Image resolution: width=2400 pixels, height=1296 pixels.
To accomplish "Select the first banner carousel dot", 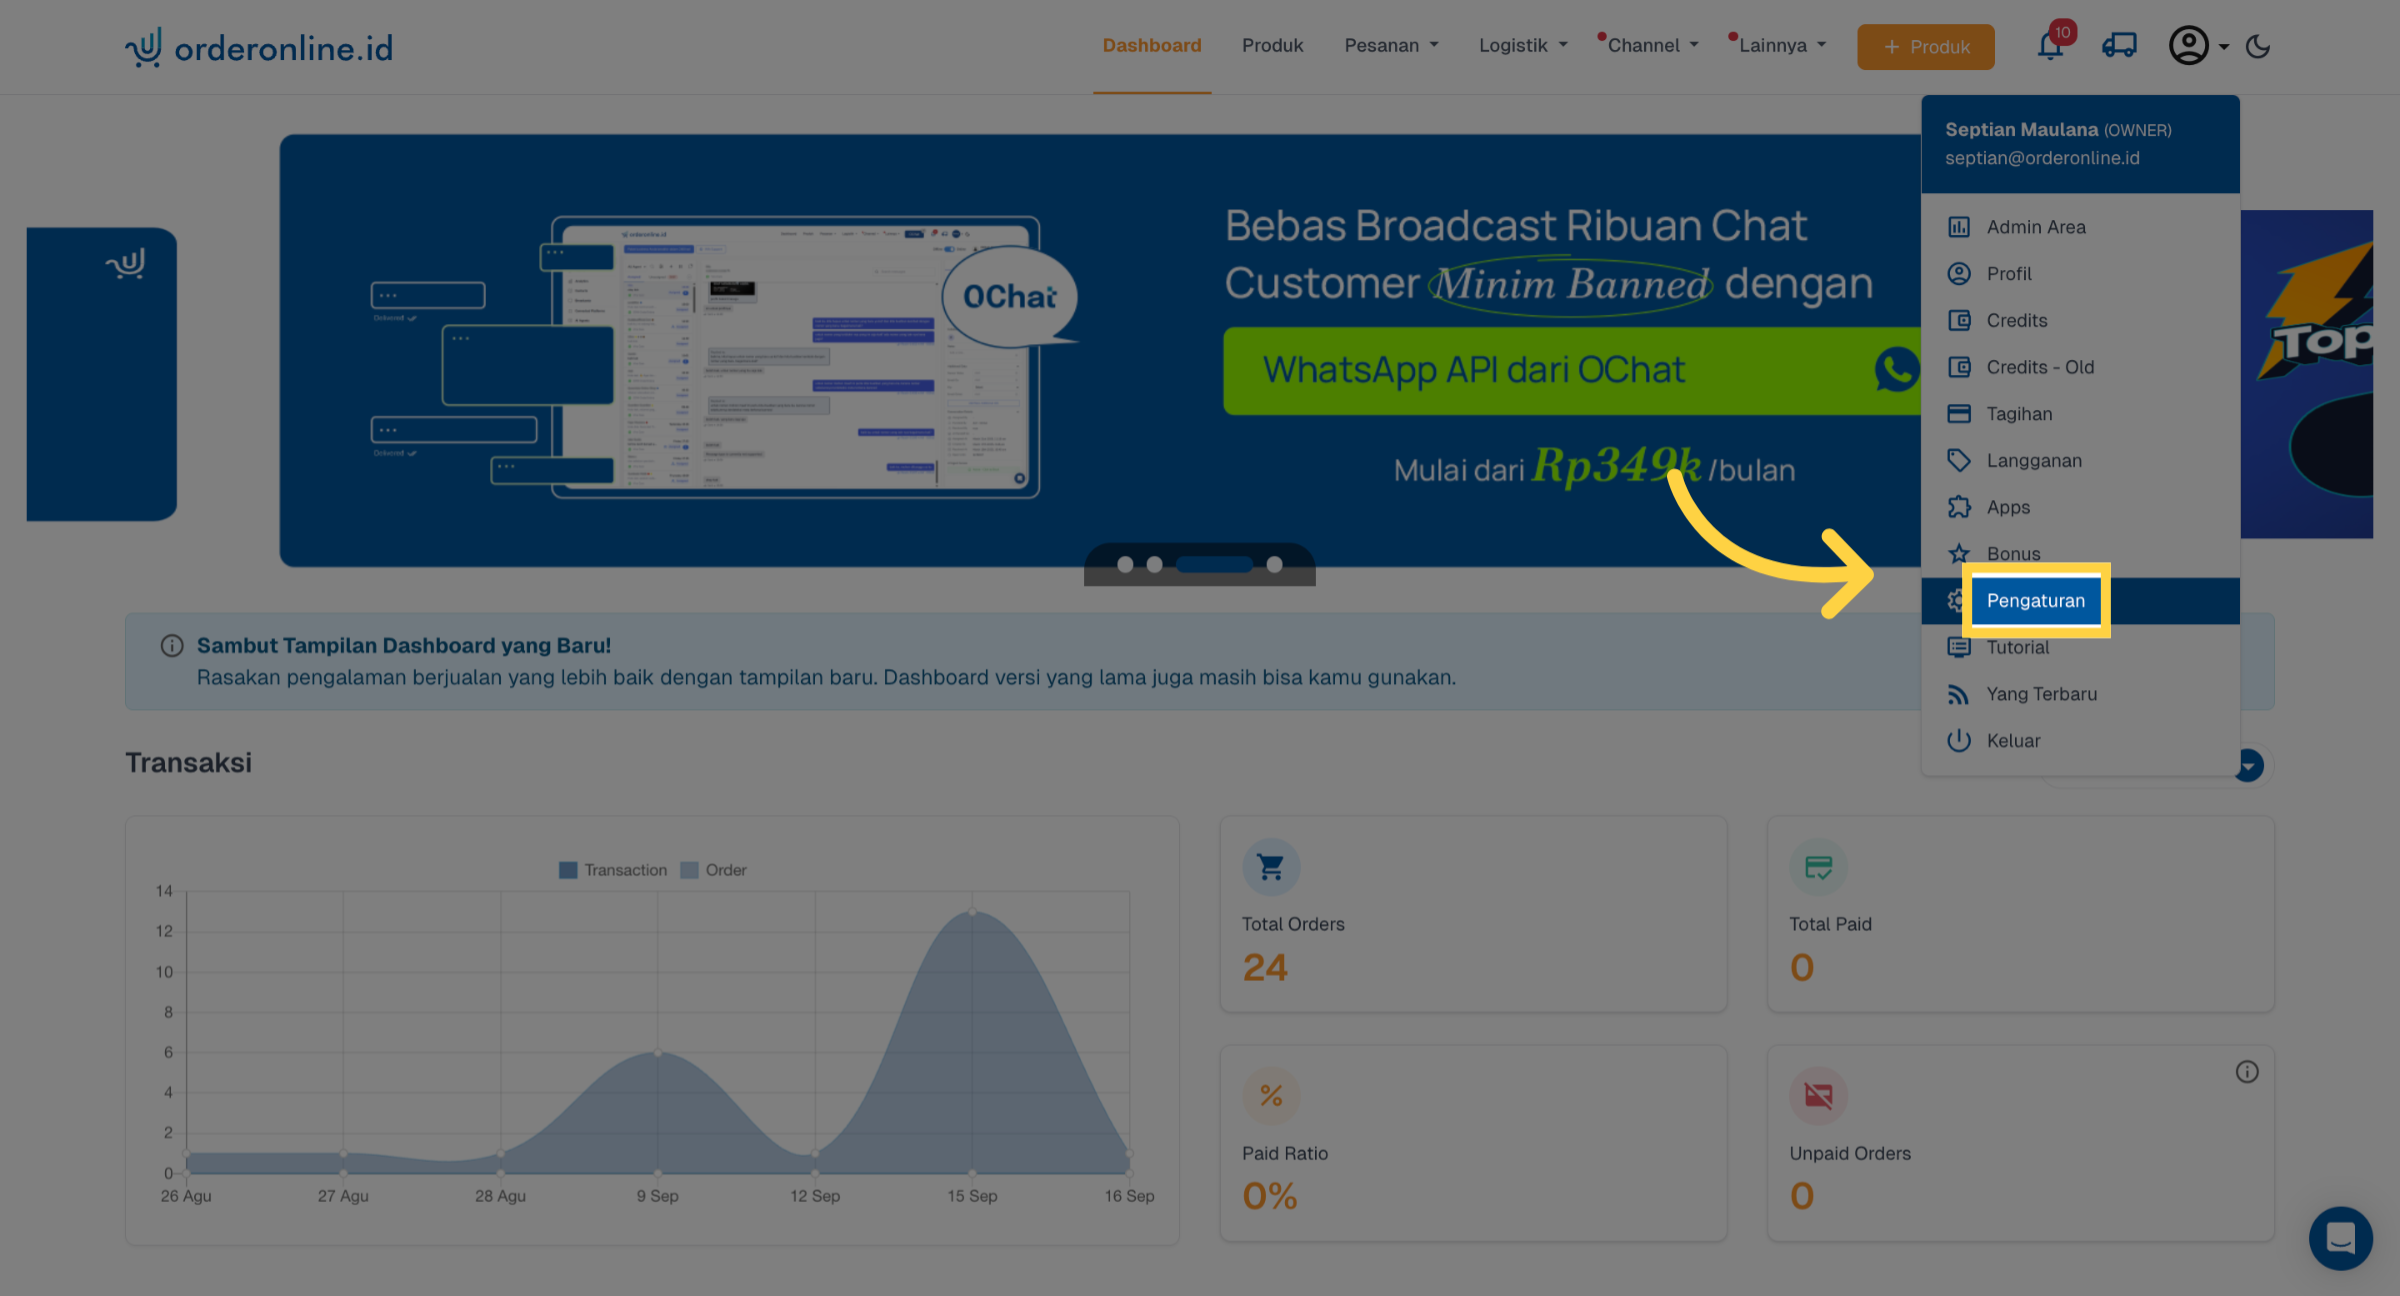I will pos(1125,565).
